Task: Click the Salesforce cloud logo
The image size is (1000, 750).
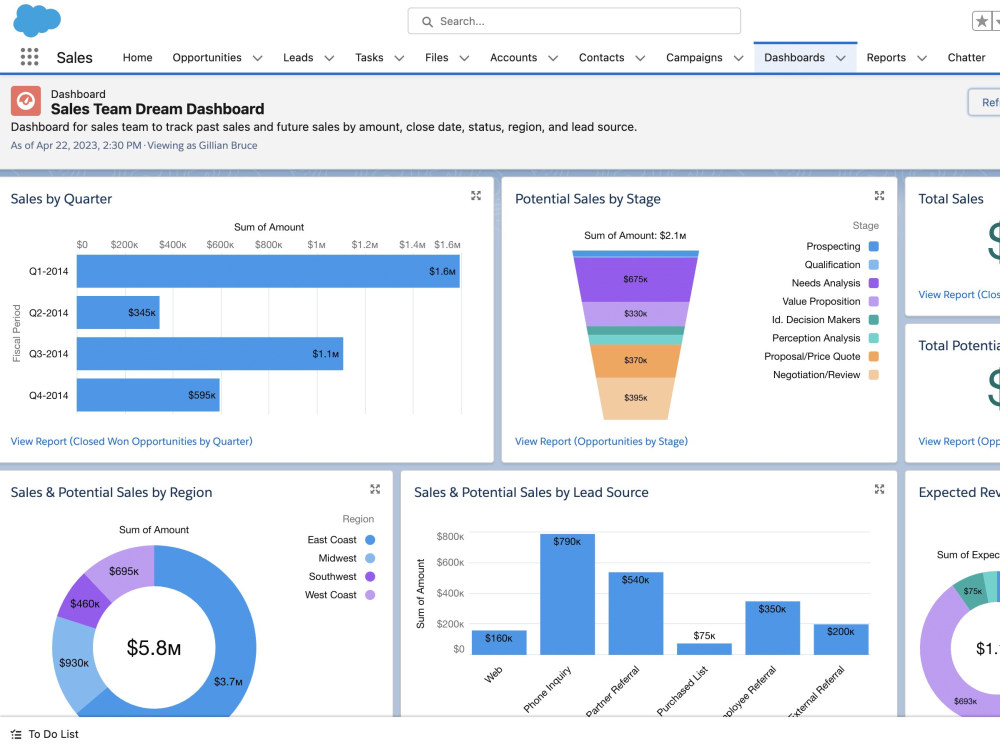Action: click(37, 20)
